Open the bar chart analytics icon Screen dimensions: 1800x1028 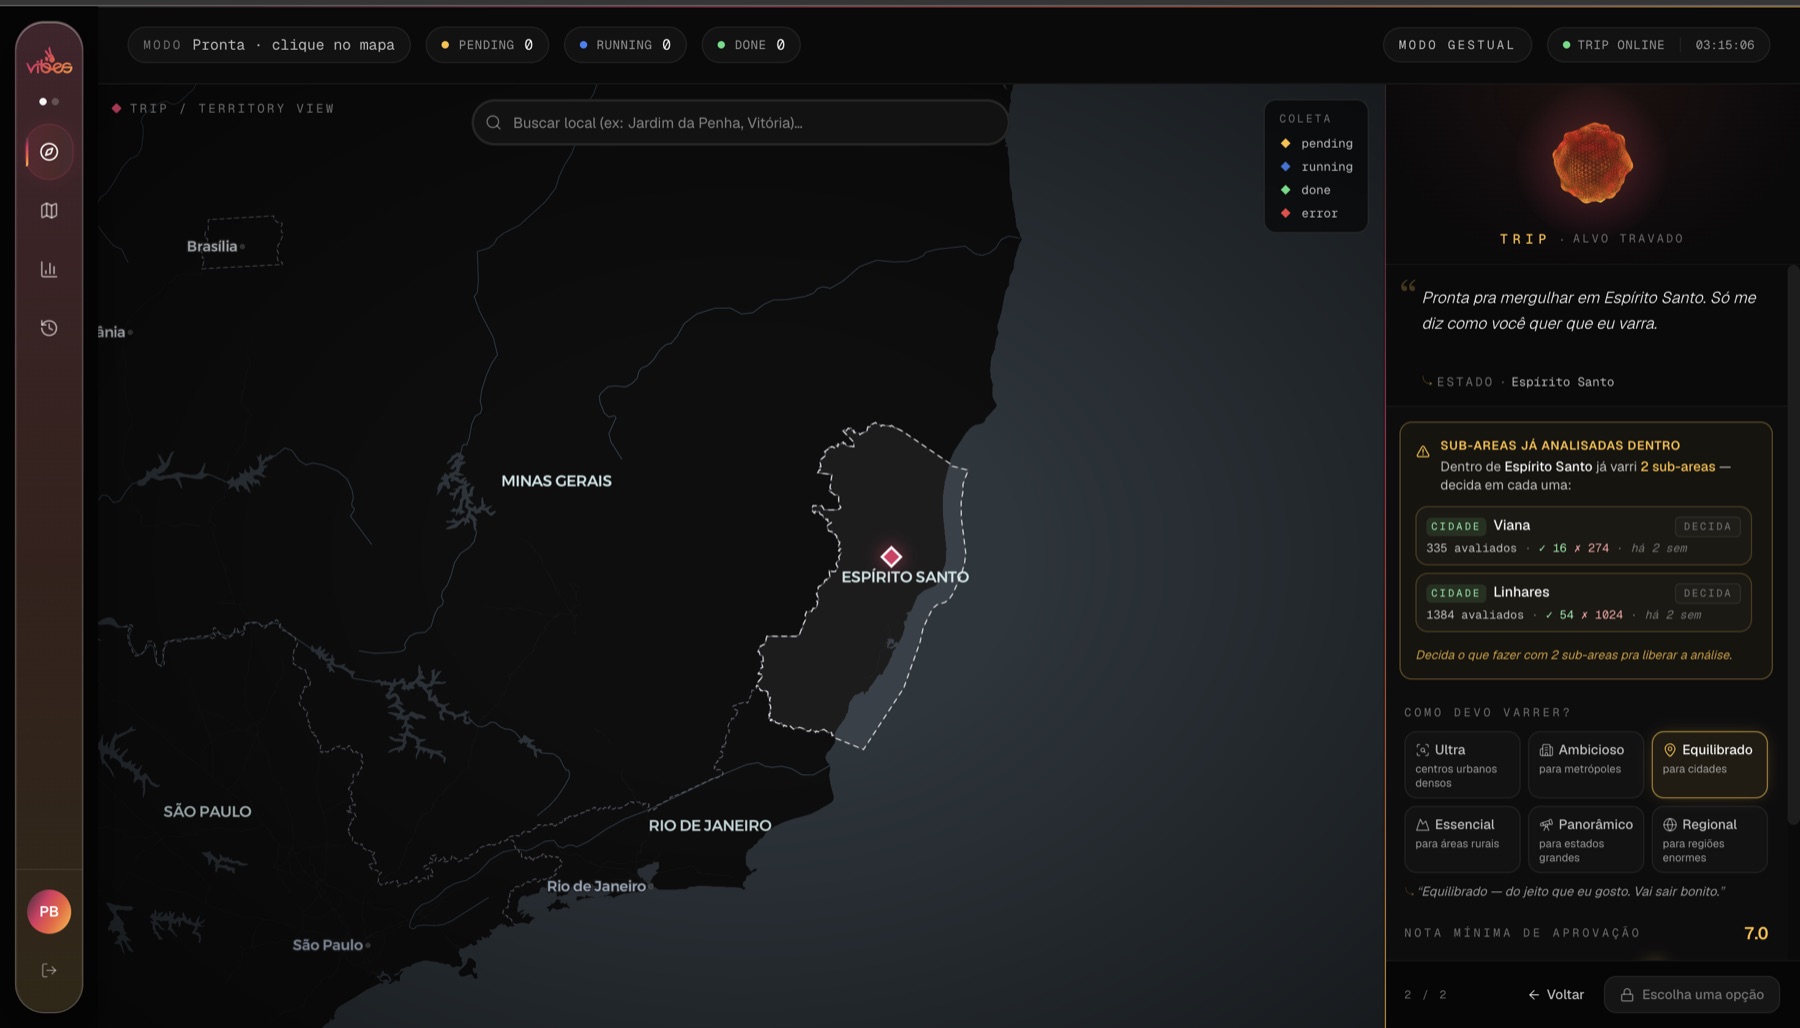tap(49, 269)
